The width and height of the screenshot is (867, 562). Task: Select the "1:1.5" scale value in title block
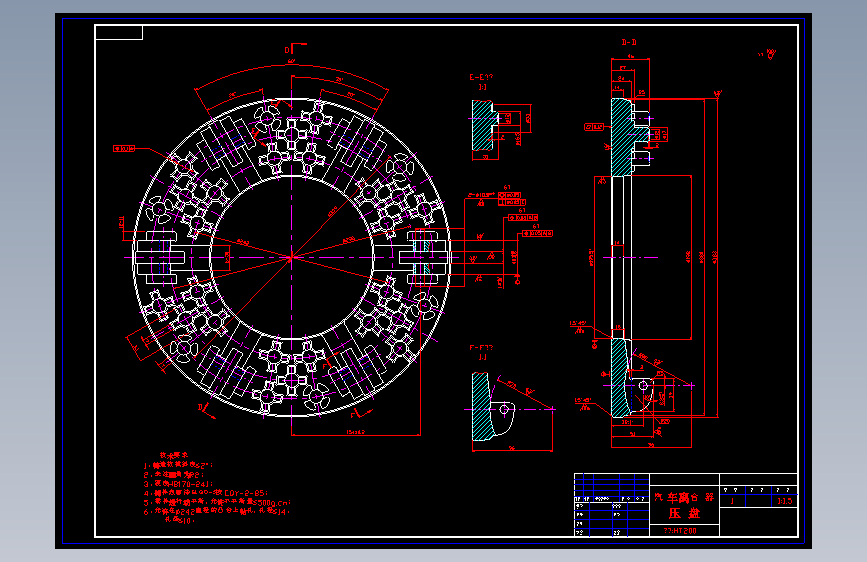pos(784,501)
